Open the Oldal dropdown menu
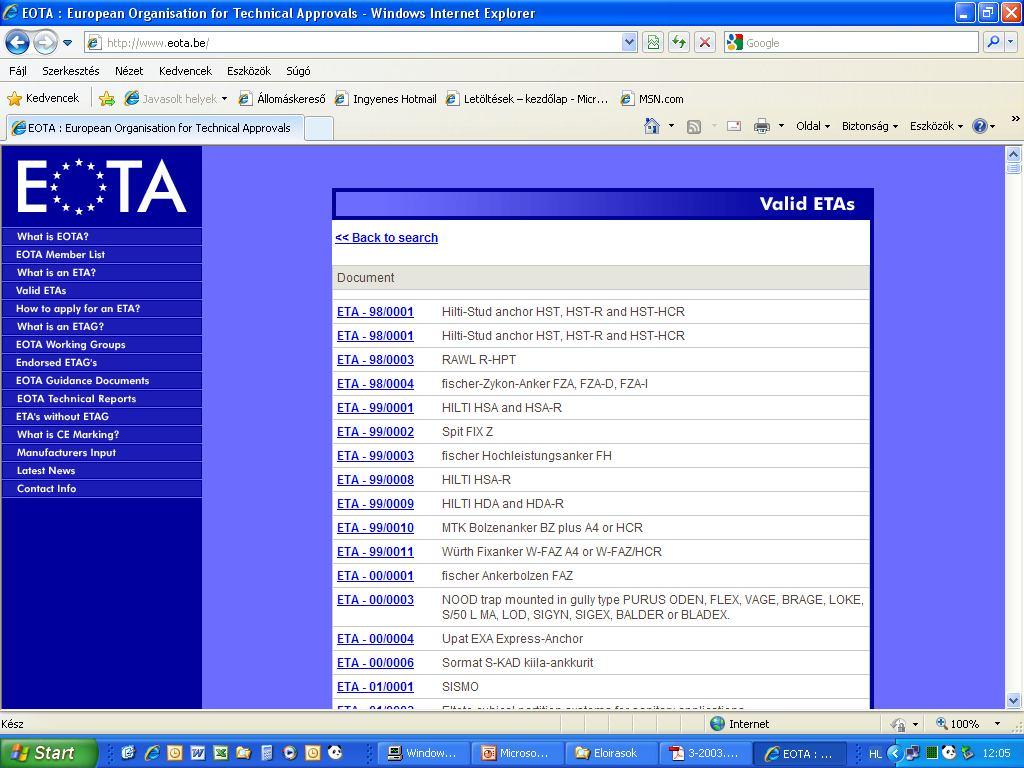This screenshot has height=768, width=1024. pos(812,126)
